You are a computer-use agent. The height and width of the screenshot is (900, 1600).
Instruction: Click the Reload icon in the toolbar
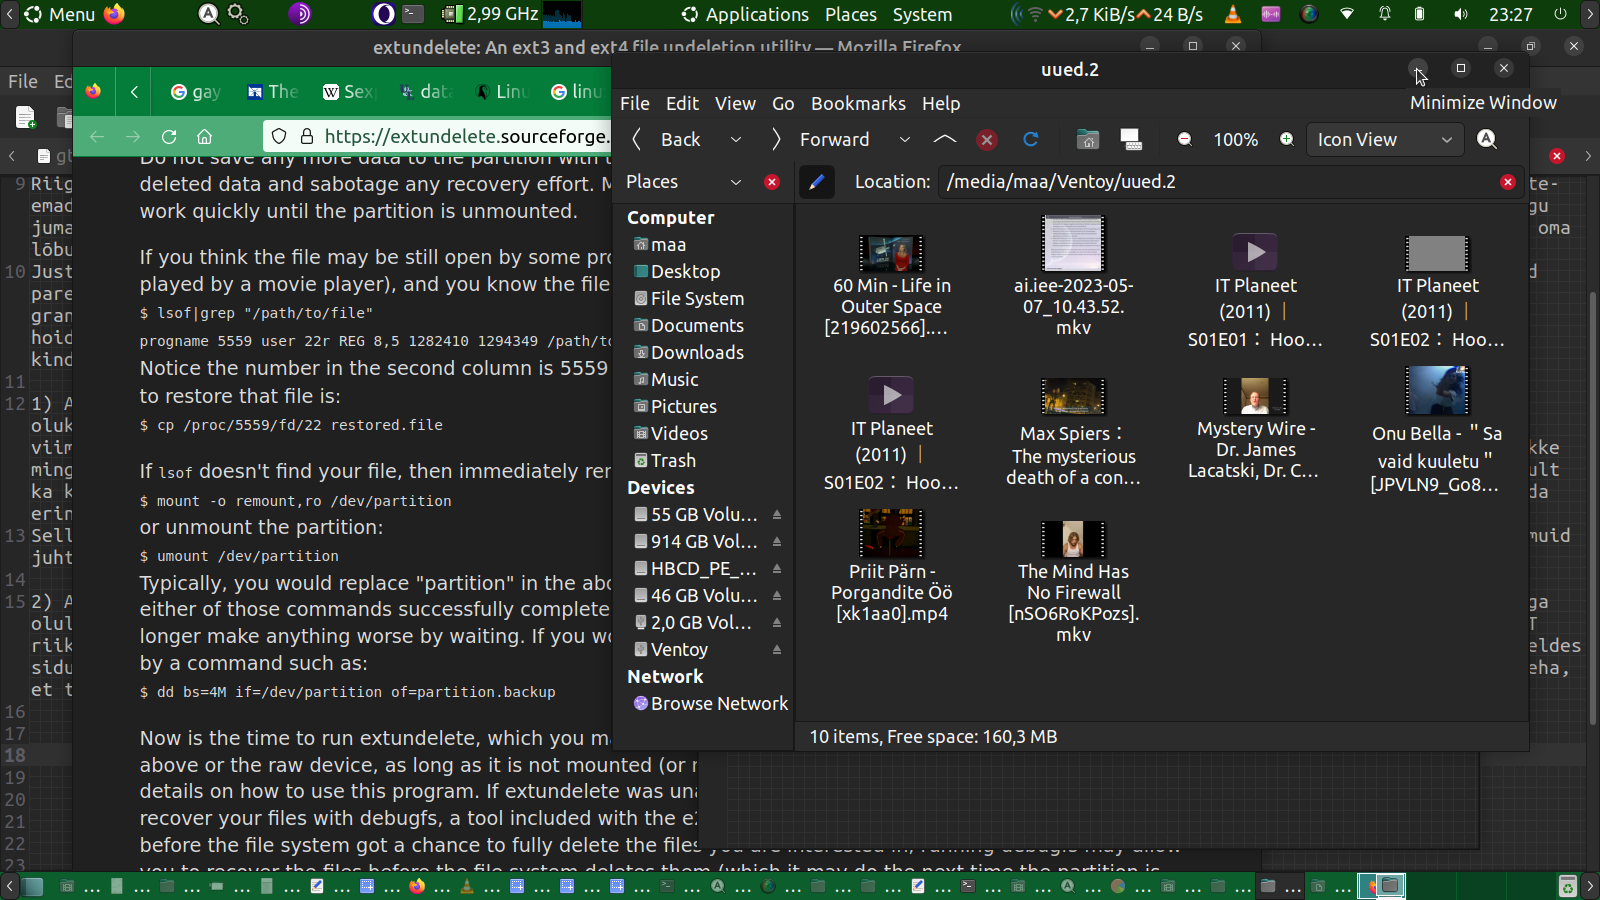(x=1030, y=140)
